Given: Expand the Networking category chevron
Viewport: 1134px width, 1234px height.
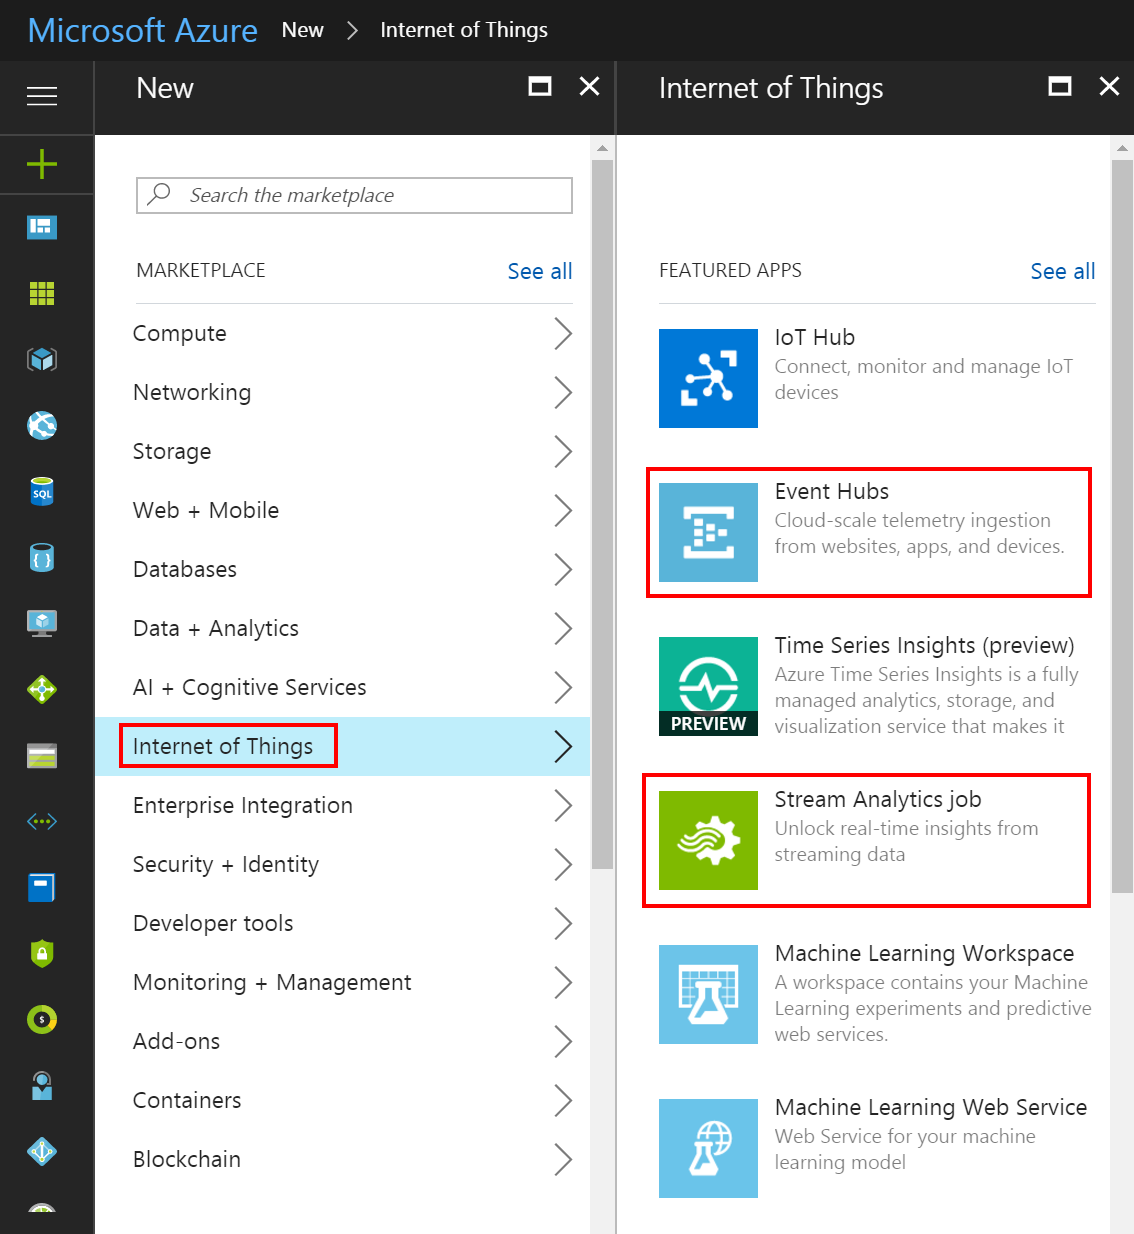Looking at the screenshot, I should [x=563, y=392].
